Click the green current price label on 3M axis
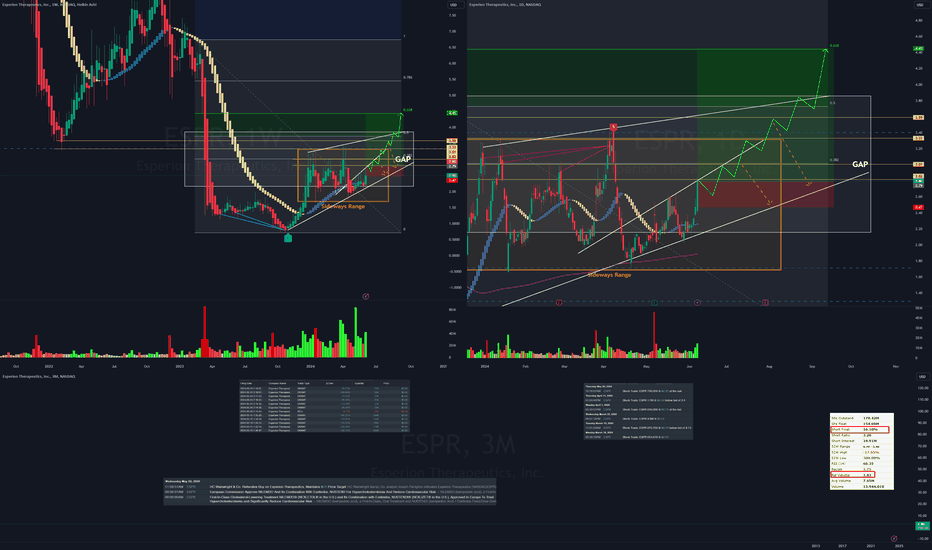Image resolution: width=932 pixels, height=550 pixels. click(x=922, y=526)
